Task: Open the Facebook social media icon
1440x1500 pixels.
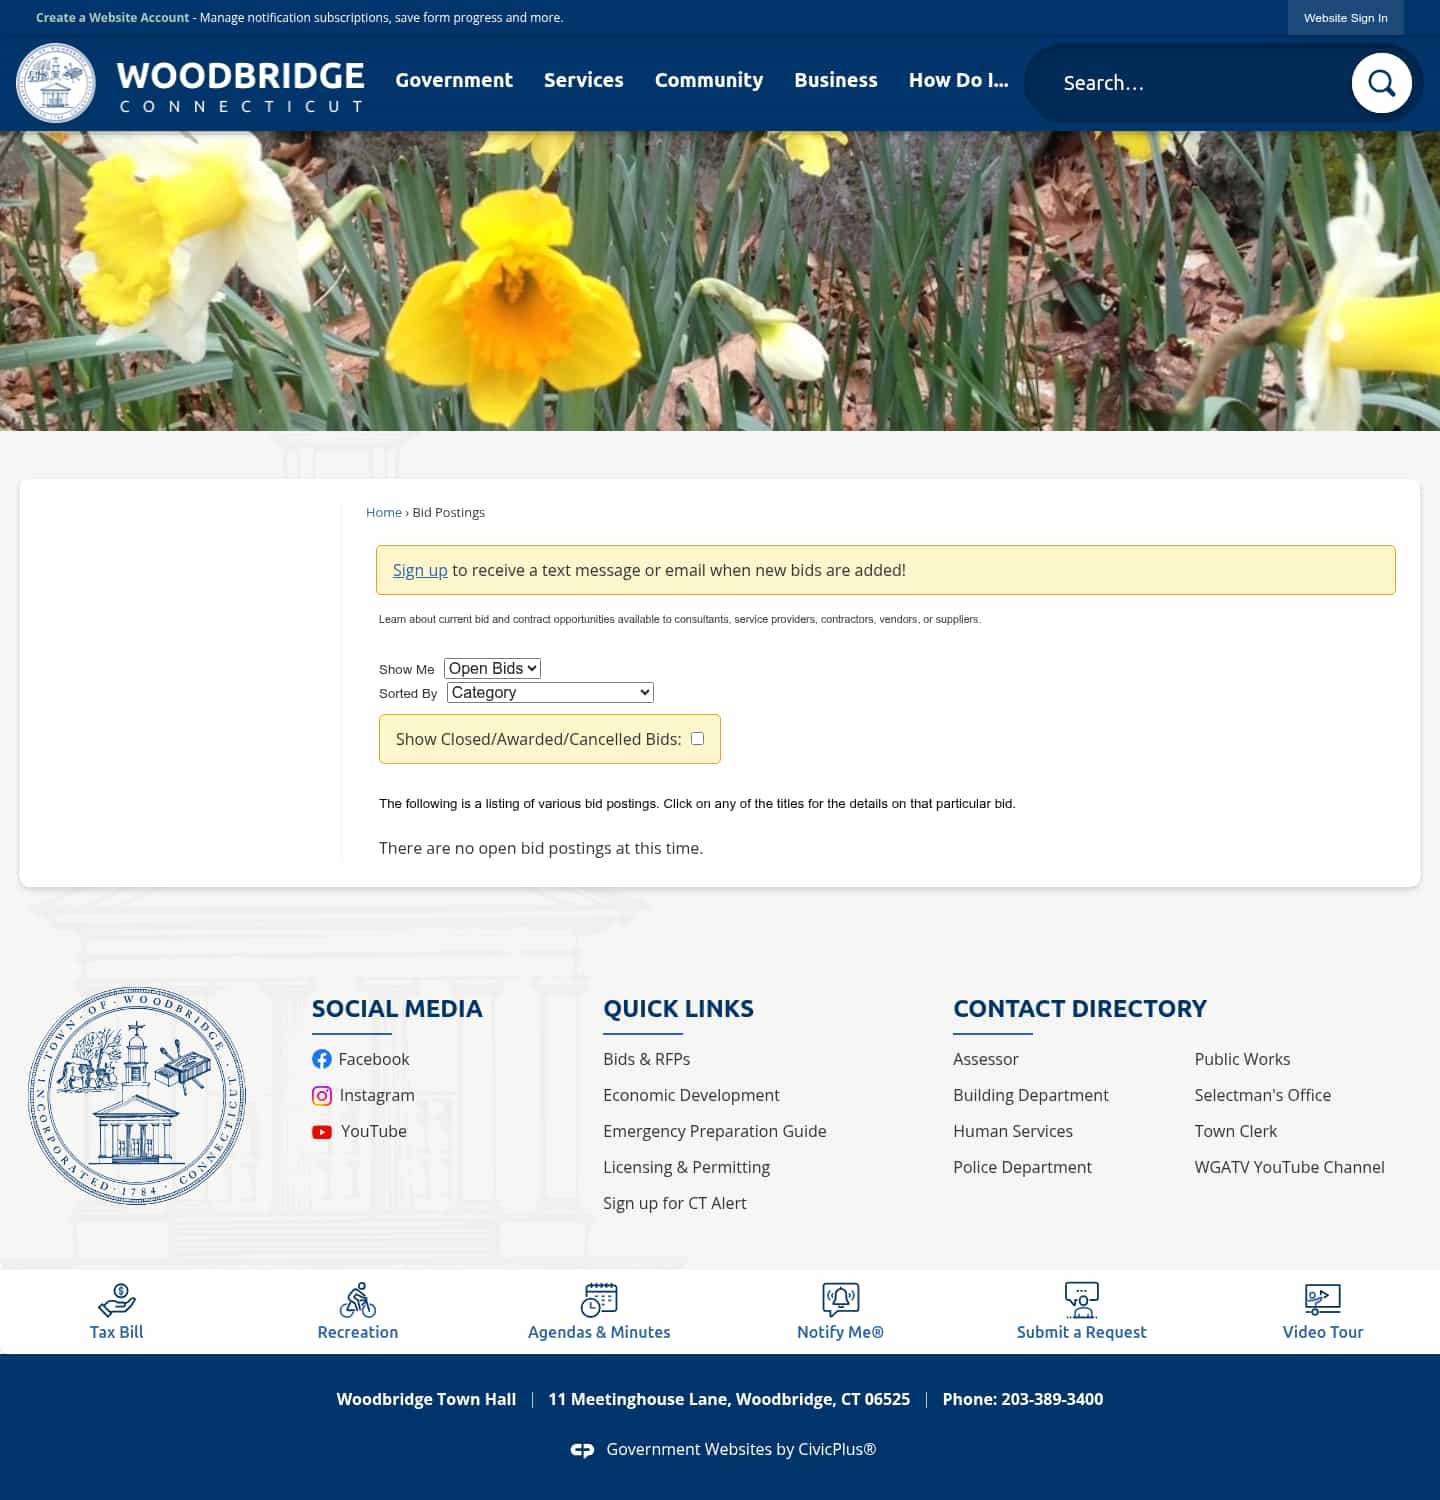Action: coord(321,1058)
